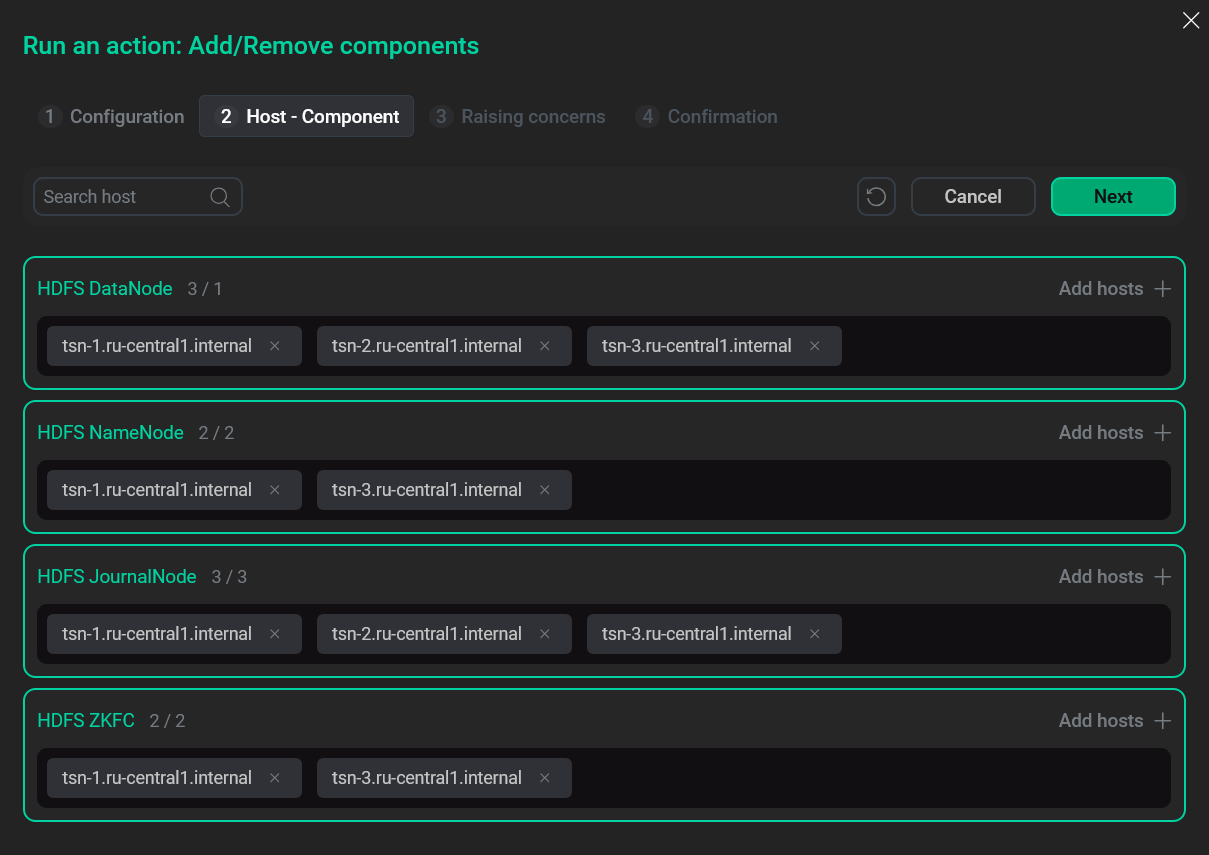Click the Cancel button
The height and width of the screenshot is (855, 1209).
pos(973,196)
